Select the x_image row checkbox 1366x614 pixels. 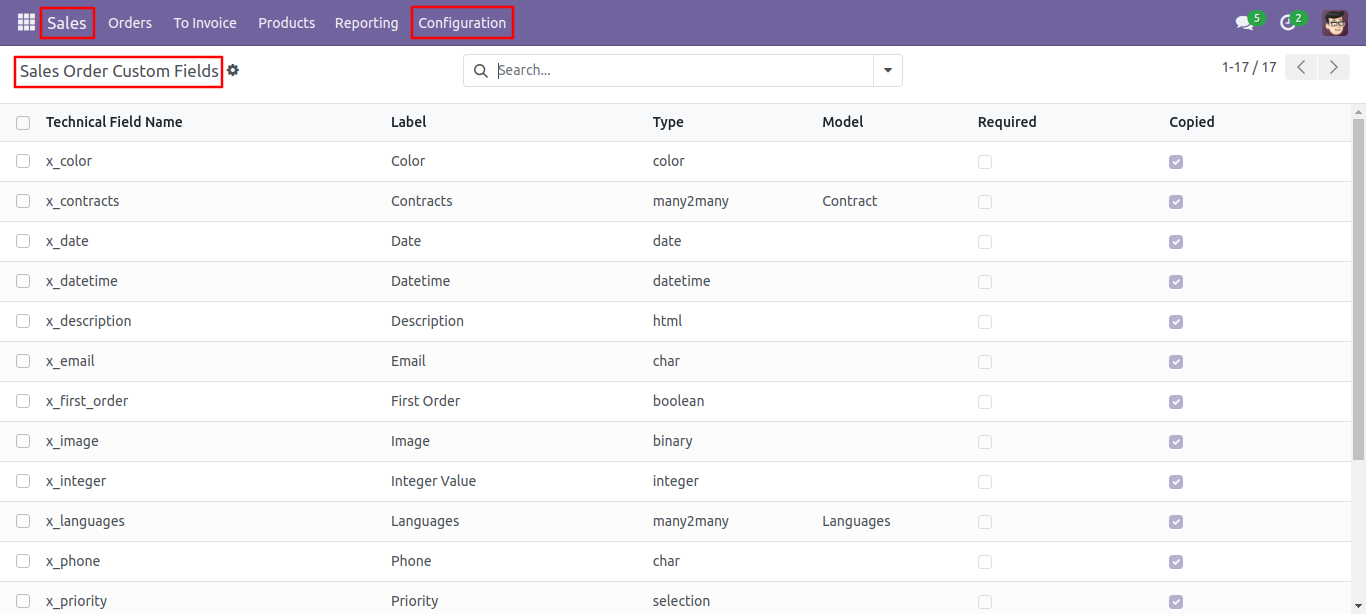pyautogui.click(x=23, y=441)
